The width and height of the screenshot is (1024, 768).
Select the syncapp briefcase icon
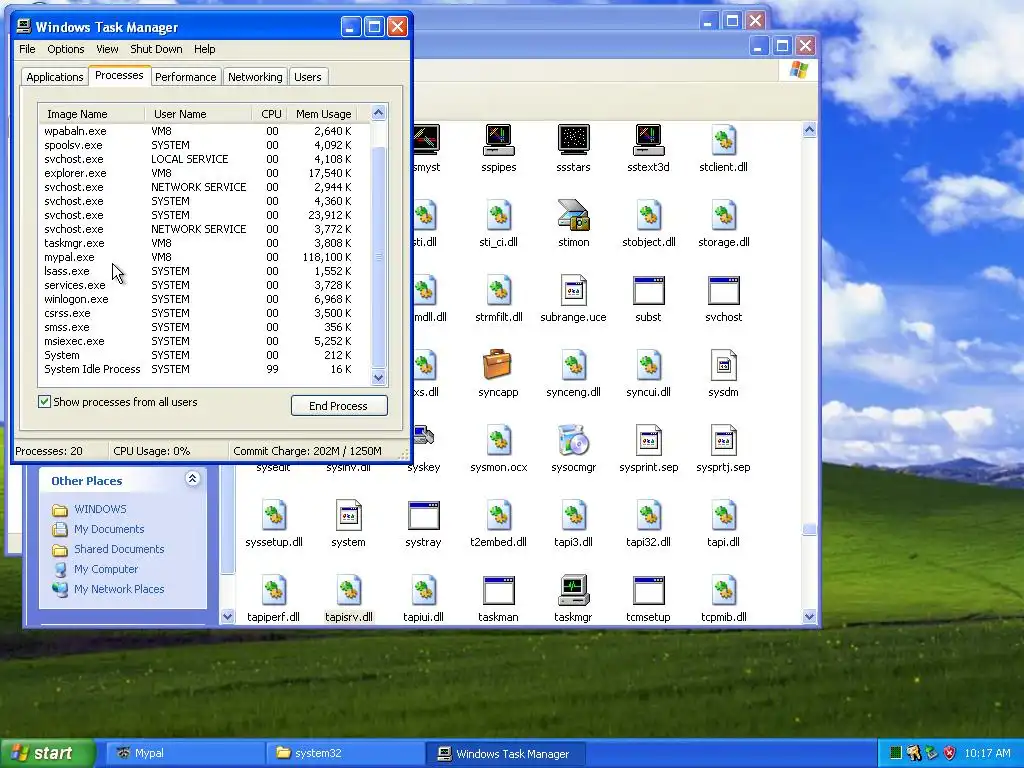(498, 365)
